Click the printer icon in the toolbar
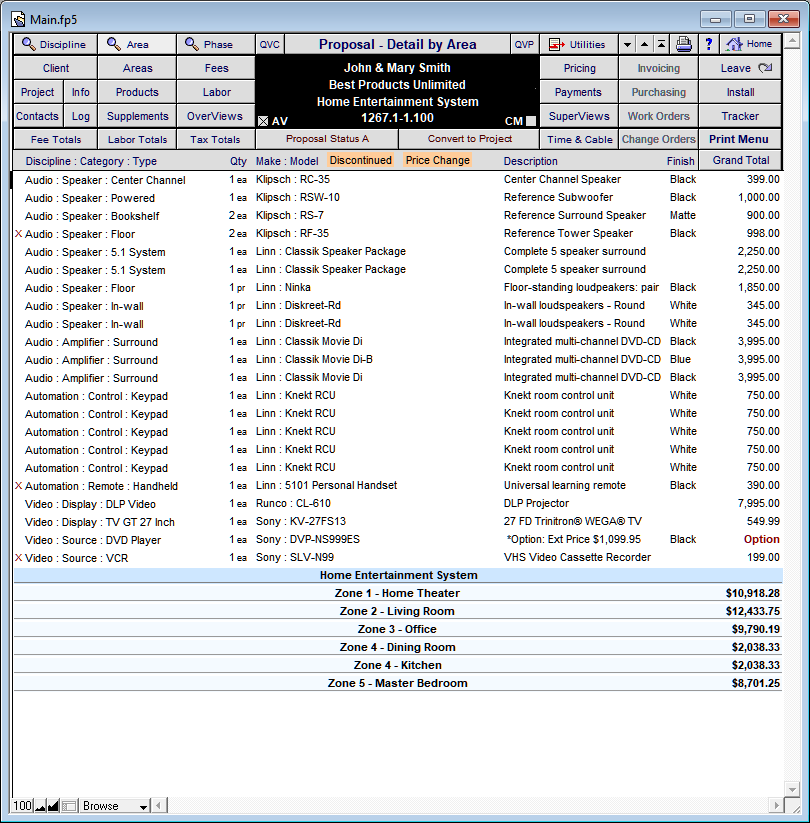This screenshot has width=810, height=823. click(x=683, y=45)
